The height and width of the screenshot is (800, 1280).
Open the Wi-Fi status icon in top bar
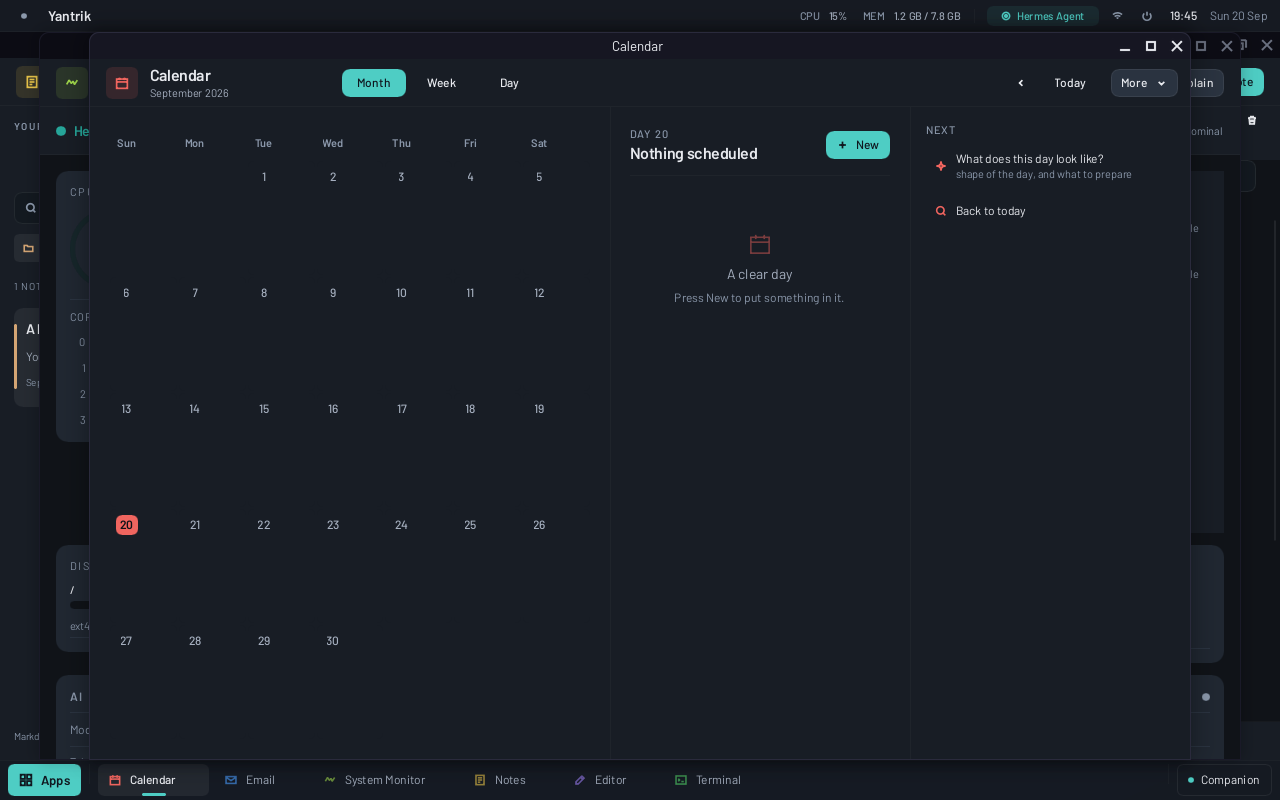point(1117,16)
